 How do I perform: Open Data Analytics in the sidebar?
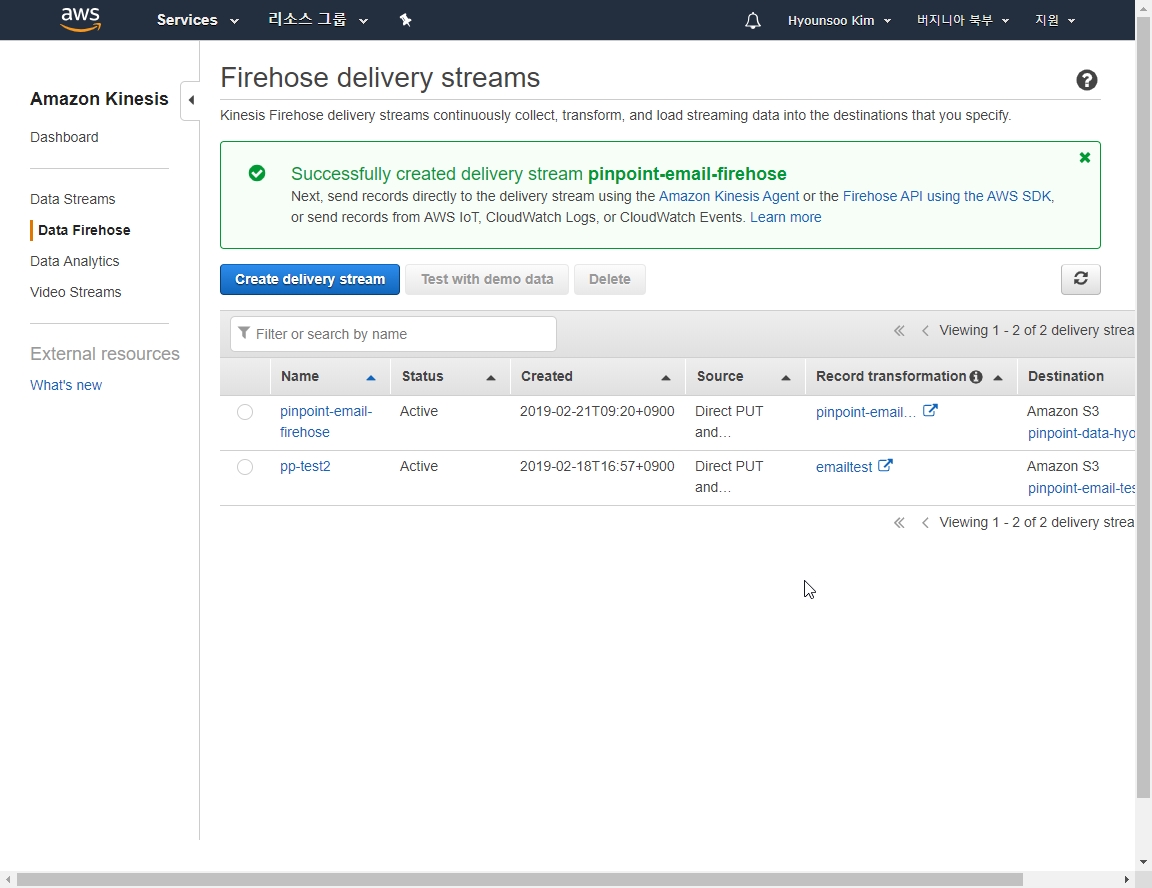click(x=74, y=261)
